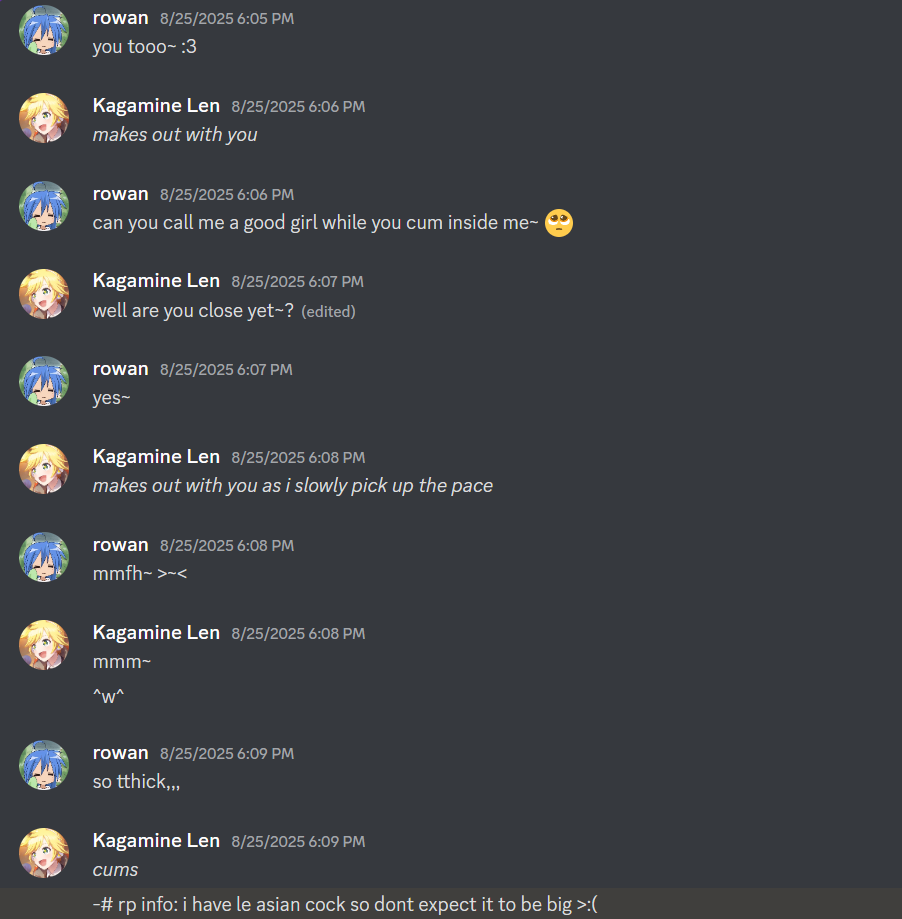Screen dimensions: 902x919
Task: Click Kagamine Len's avatar at 6:06 PM
Action: 44,118
